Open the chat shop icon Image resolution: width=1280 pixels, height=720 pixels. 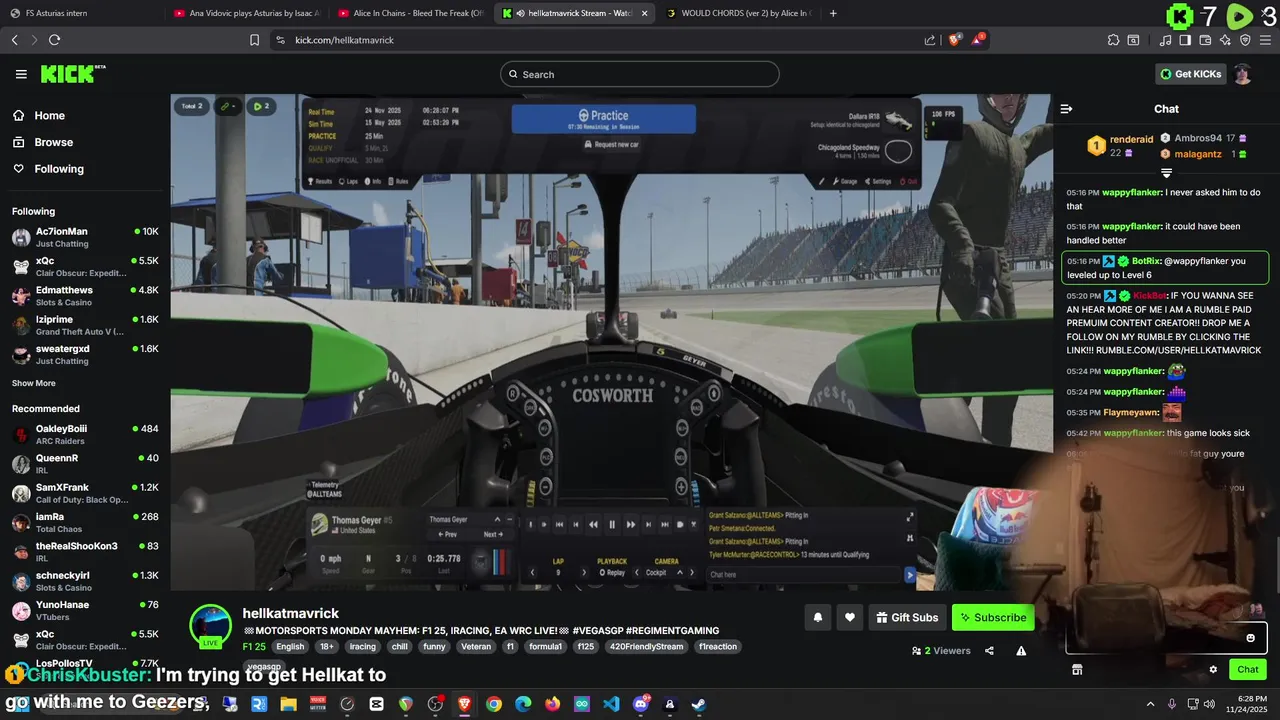1077,669
